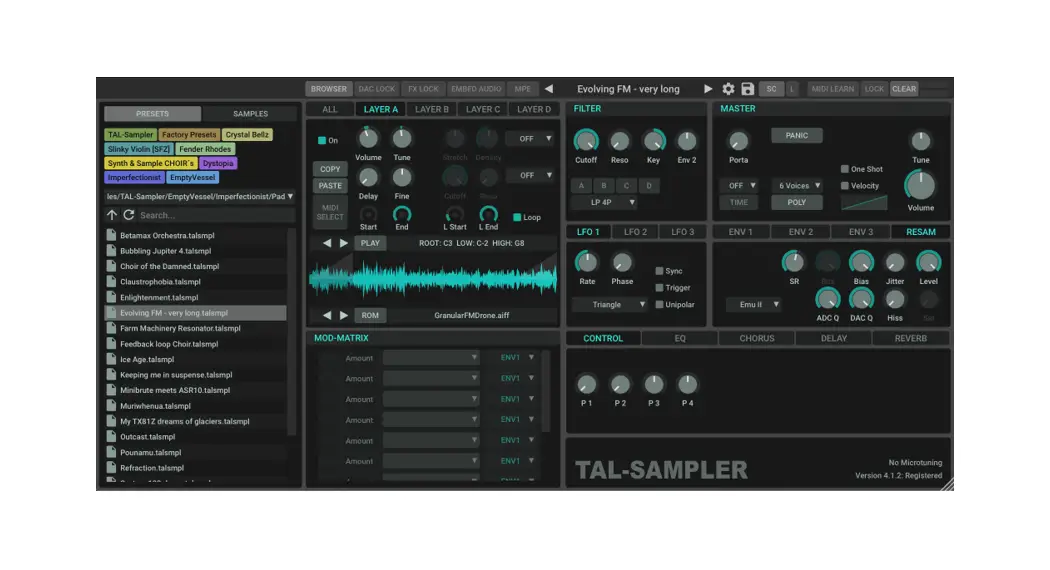1050x570 pixels.
Task: Click the sample waveform display
Action: tap(433, 279)
